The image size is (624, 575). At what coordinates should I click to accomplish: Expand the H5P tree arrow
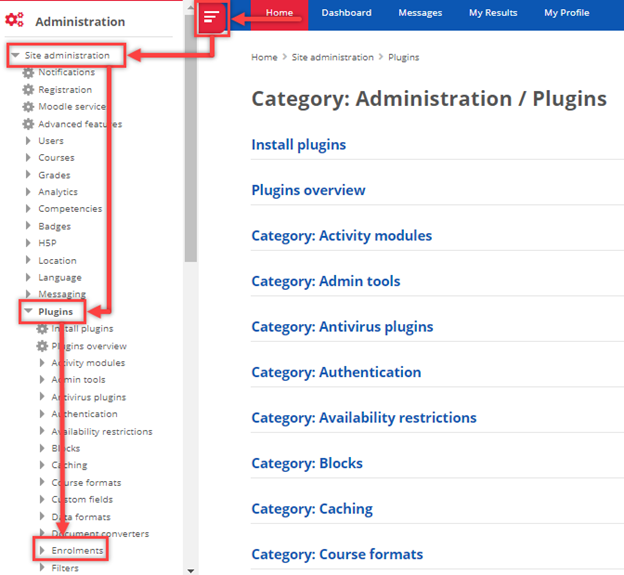[28, 243]
